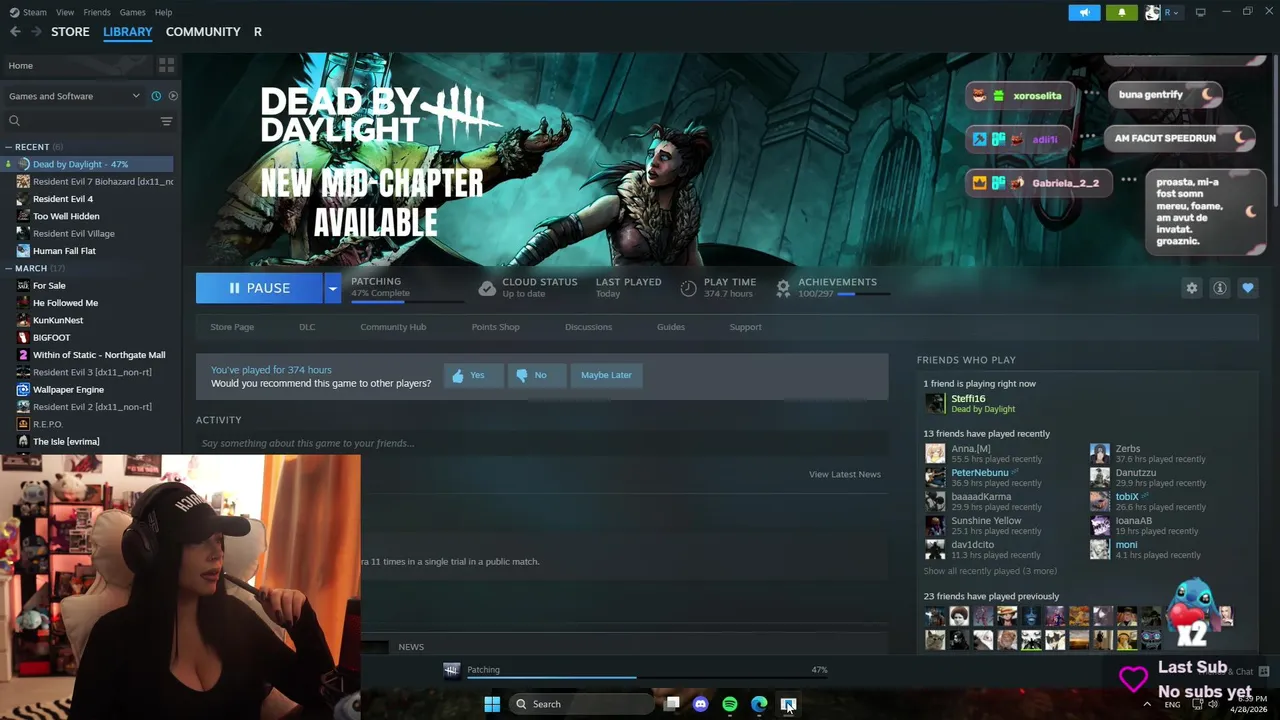Open Dead by Daylight settings gear
1280x720 pixels.
click(x=1192, y=288)
